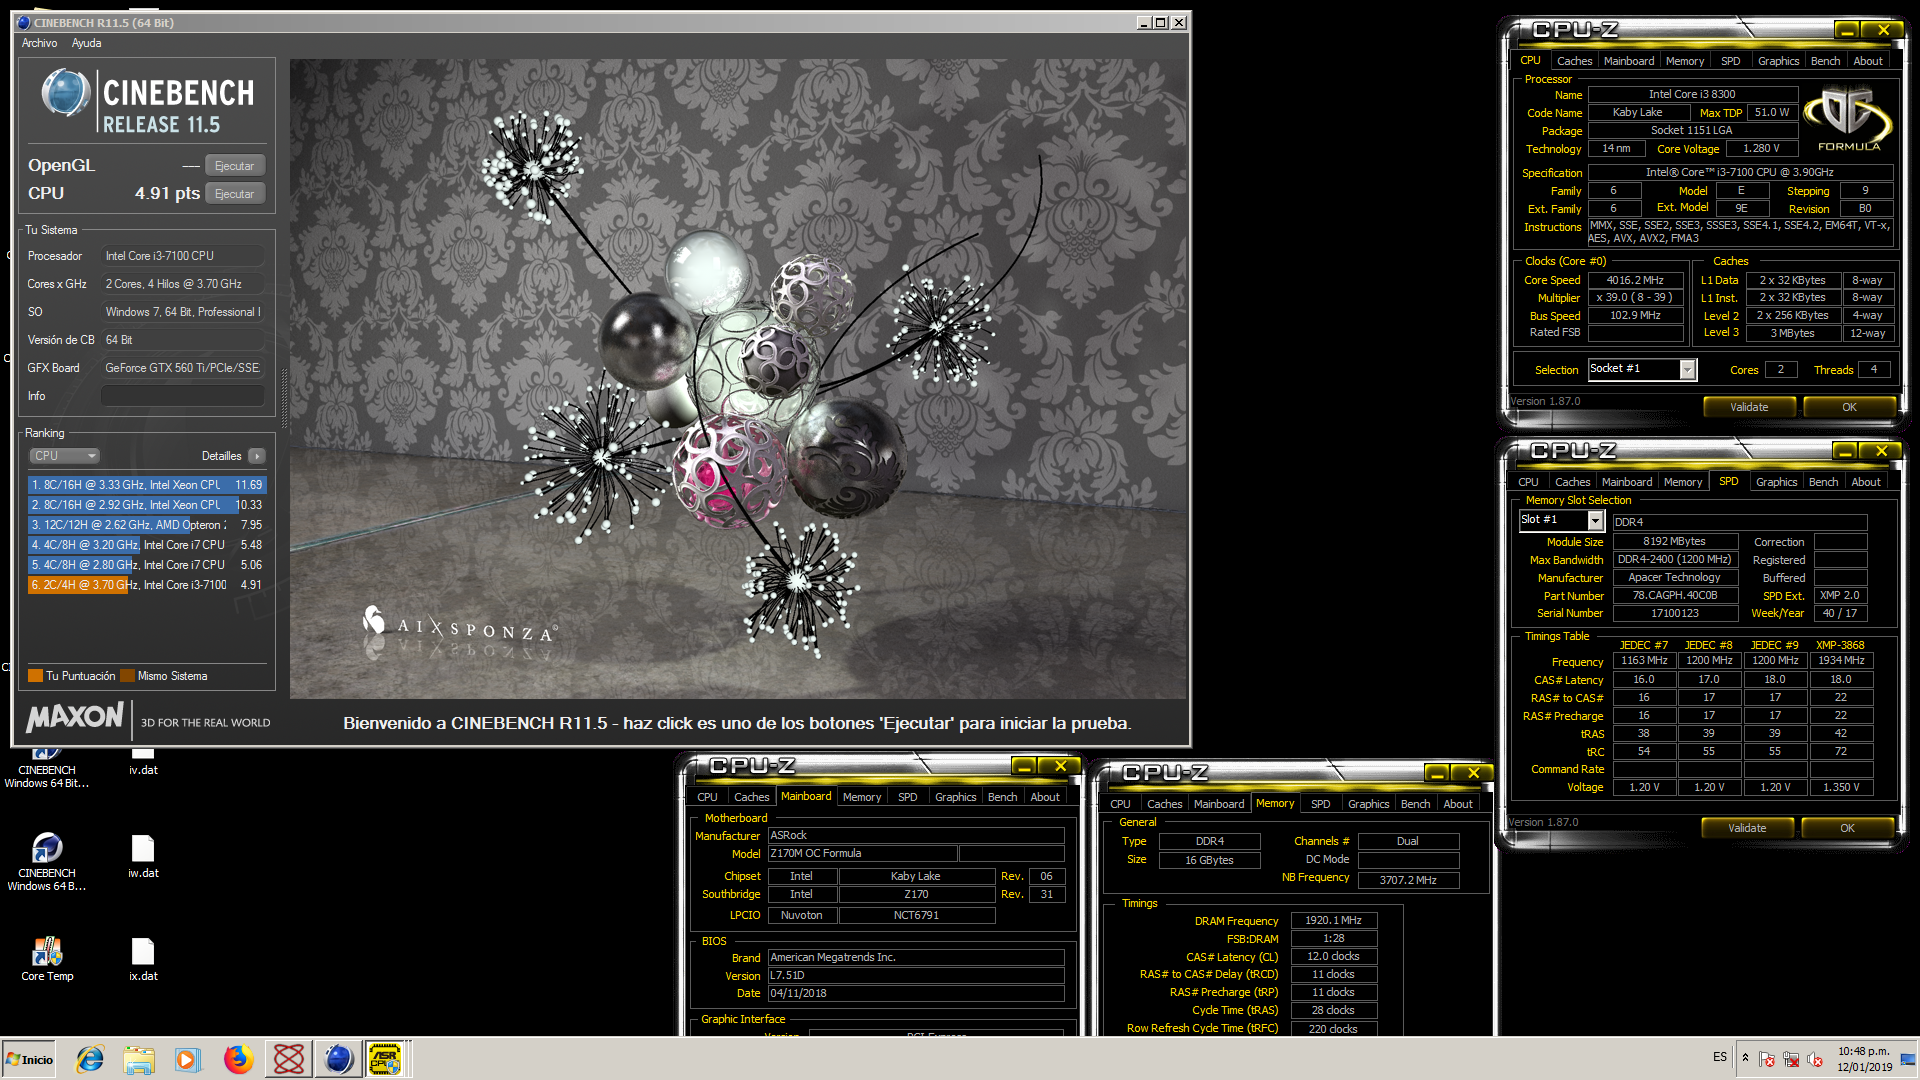Open SPD tab in Mainboard CPU-Z window
This screenshot has width=1920, height=1080.
click(x=907, y=797)
